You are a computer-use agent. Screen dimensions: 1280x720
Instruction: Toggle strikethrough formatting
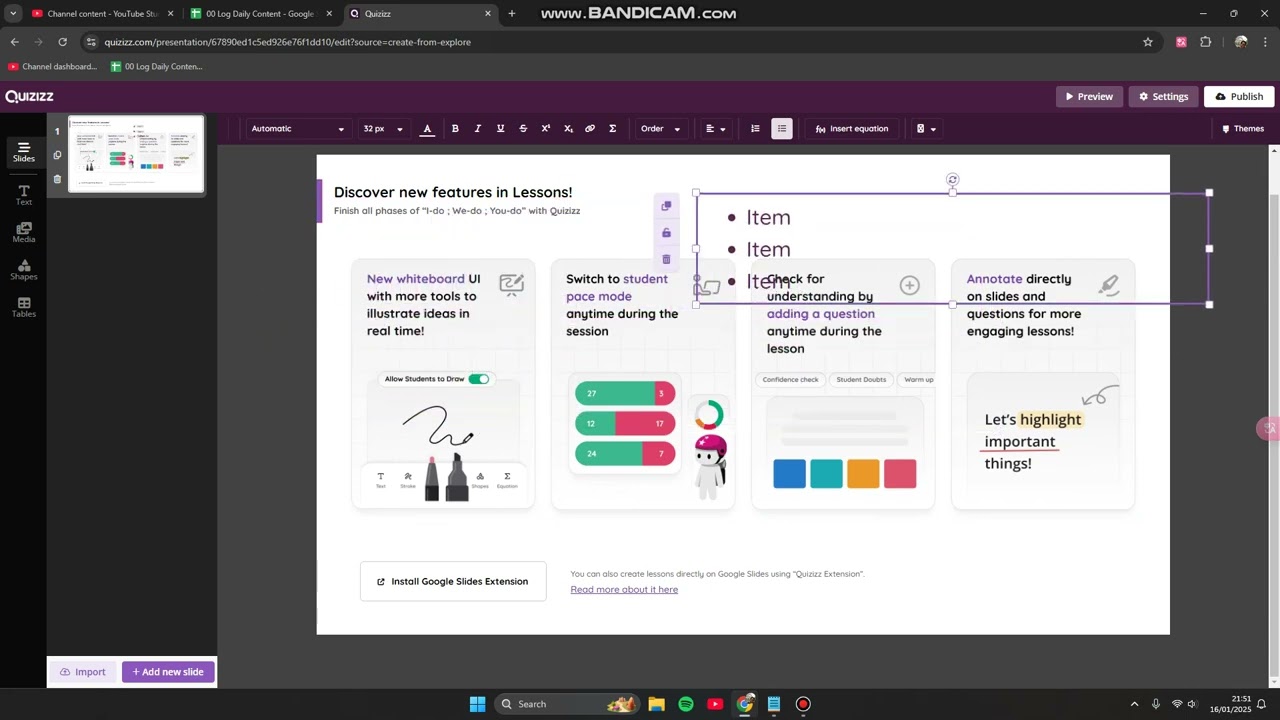coord(523,128)
